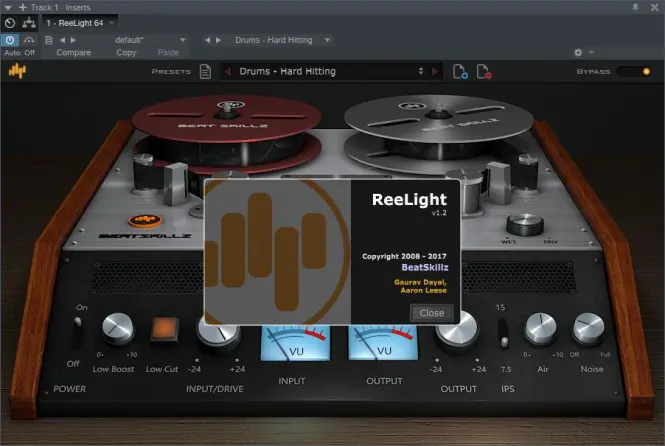Click the sidechain routing icon

pos(29,23)
